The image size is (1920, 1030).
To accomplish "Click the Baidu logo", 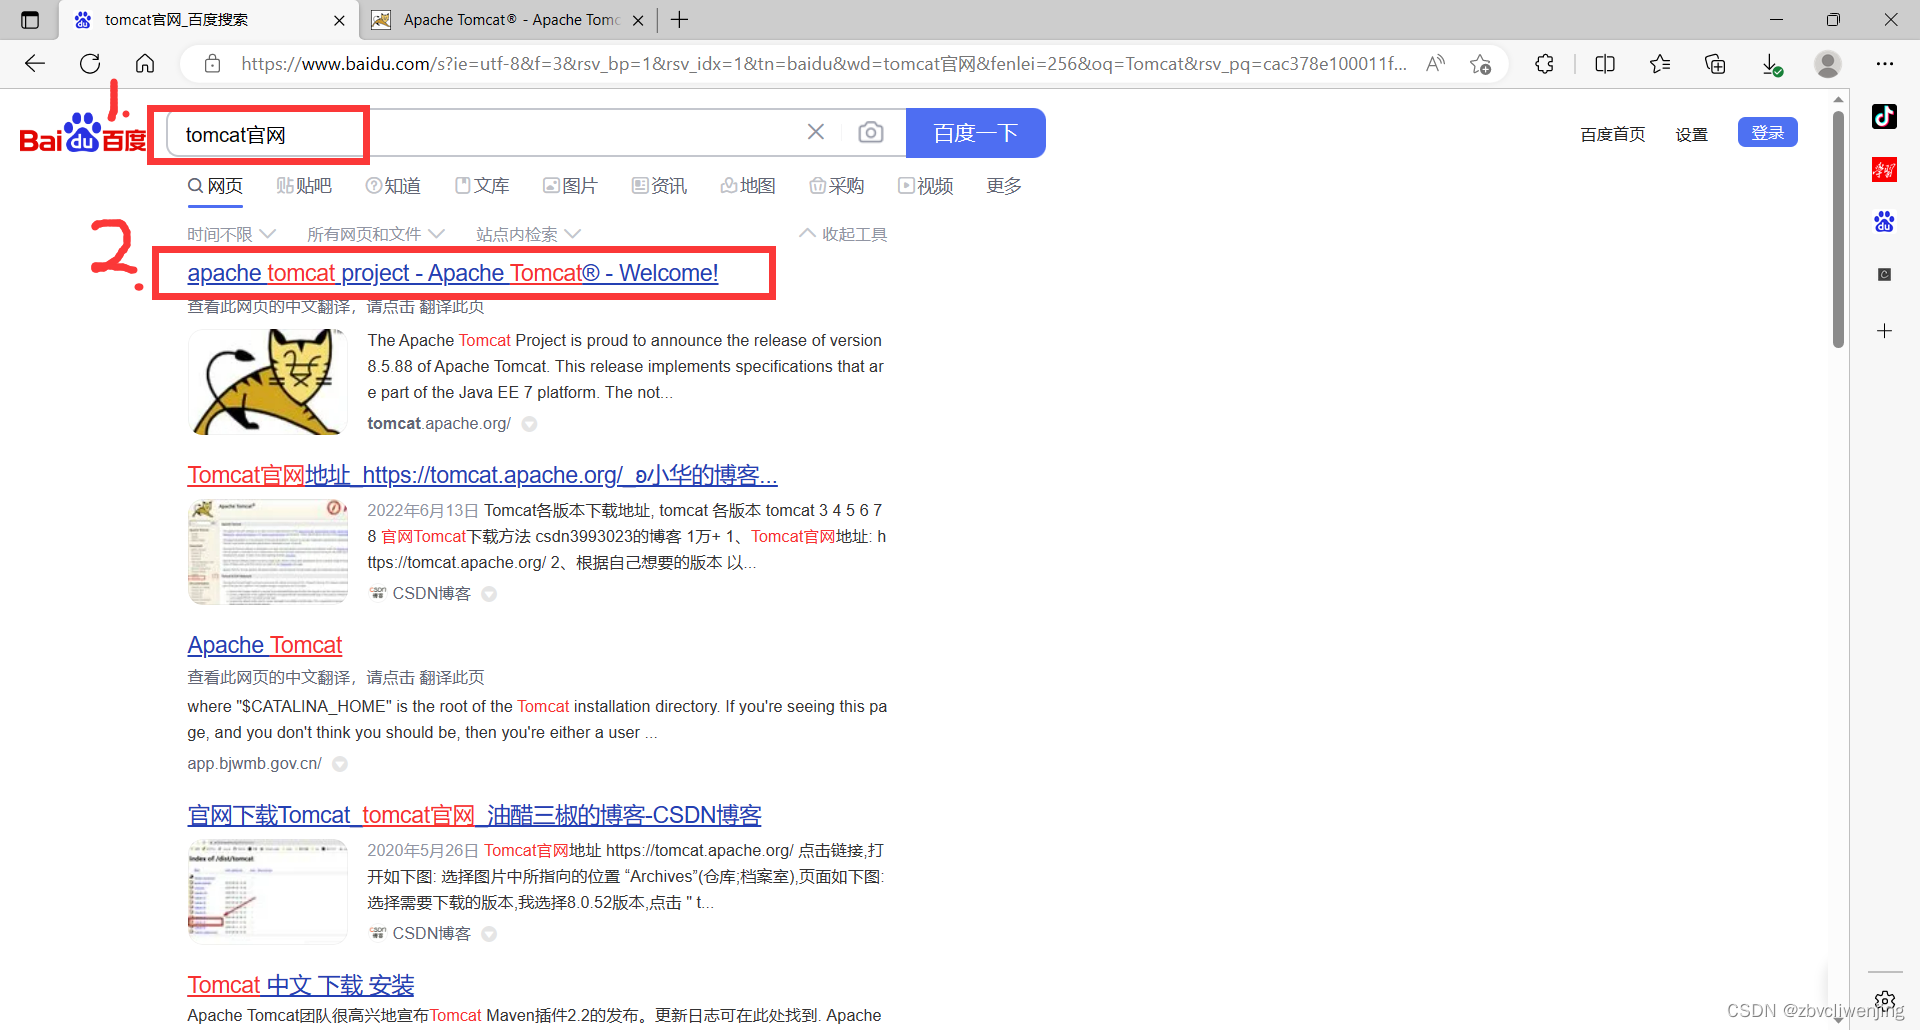I will pyautogui.click(x=83, y=134).
